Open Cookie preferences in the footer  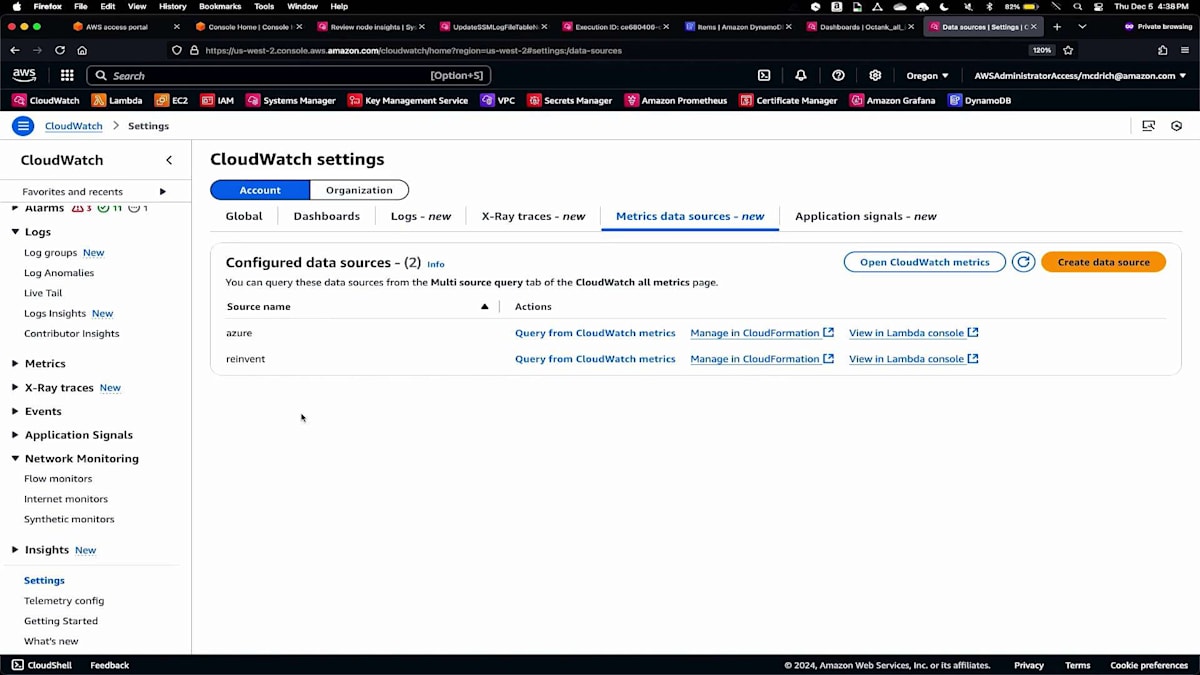pos(1149,665)
